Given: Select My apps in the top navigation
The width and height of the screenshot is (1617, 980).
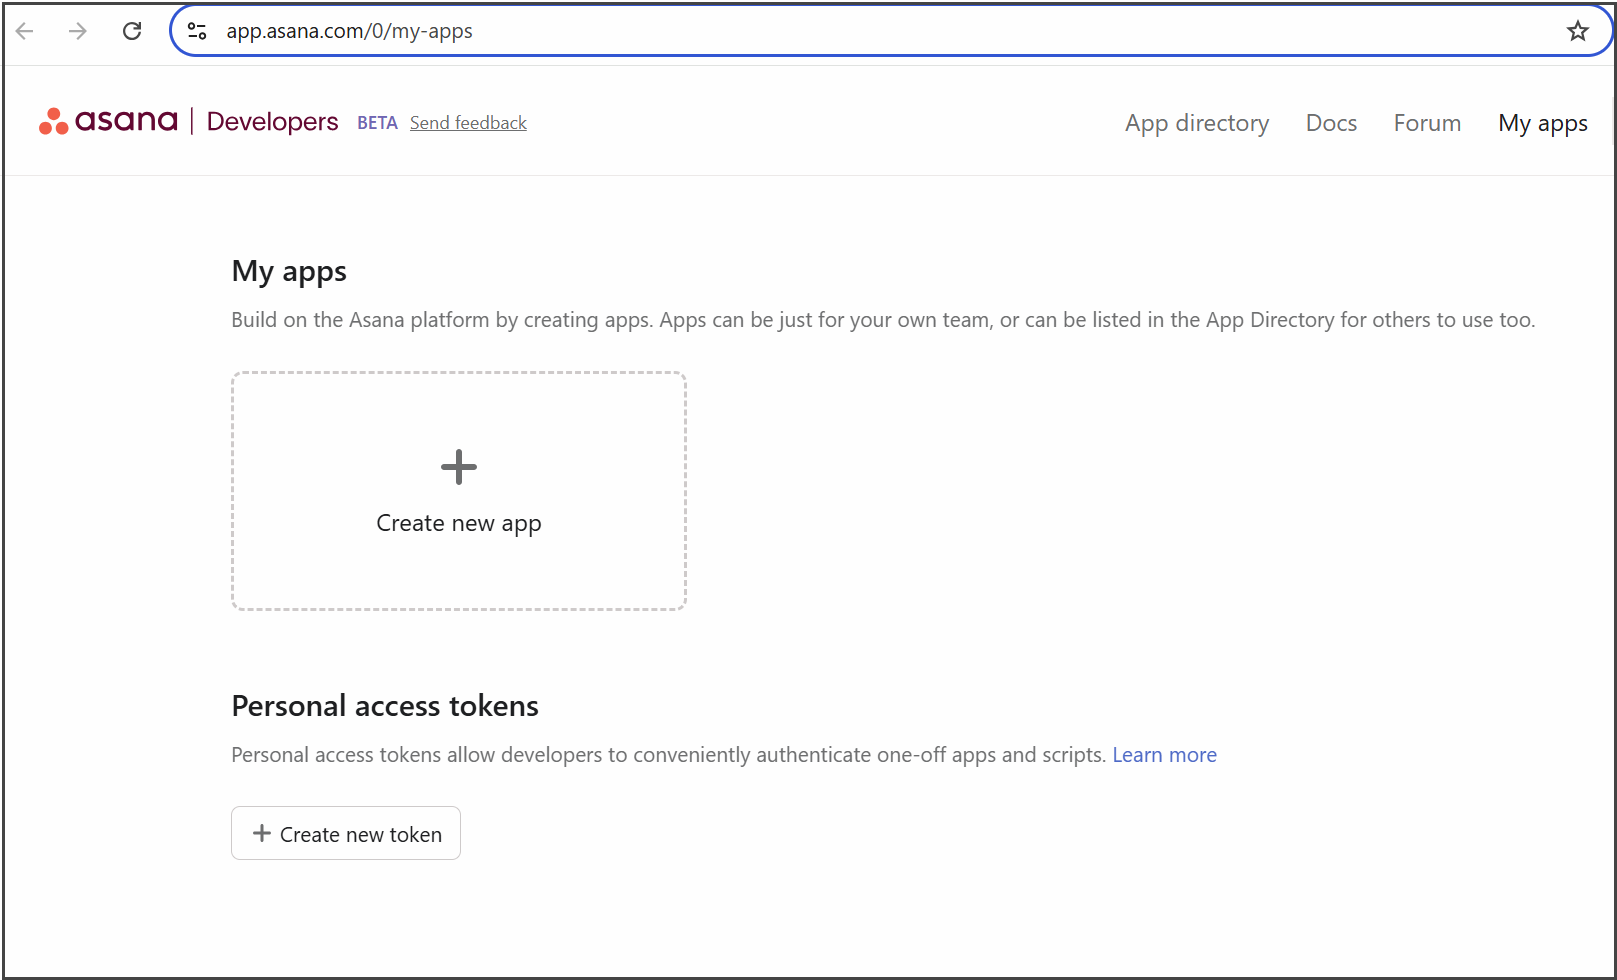Looking at the screenshot, I should (x=1542, y=123).
